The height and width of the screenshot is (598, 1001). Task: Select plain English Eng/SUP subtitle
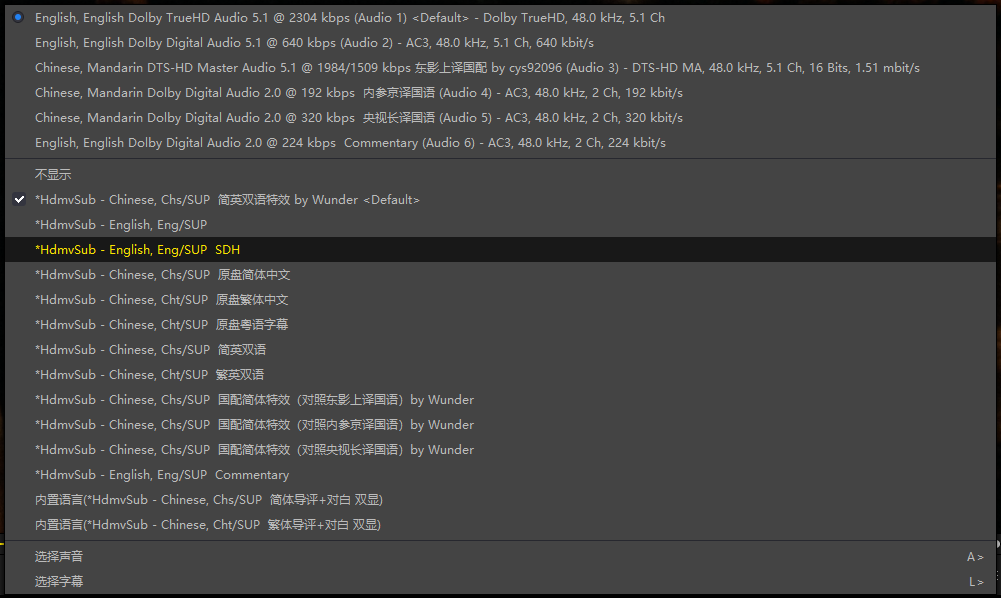tap(121, 225)
